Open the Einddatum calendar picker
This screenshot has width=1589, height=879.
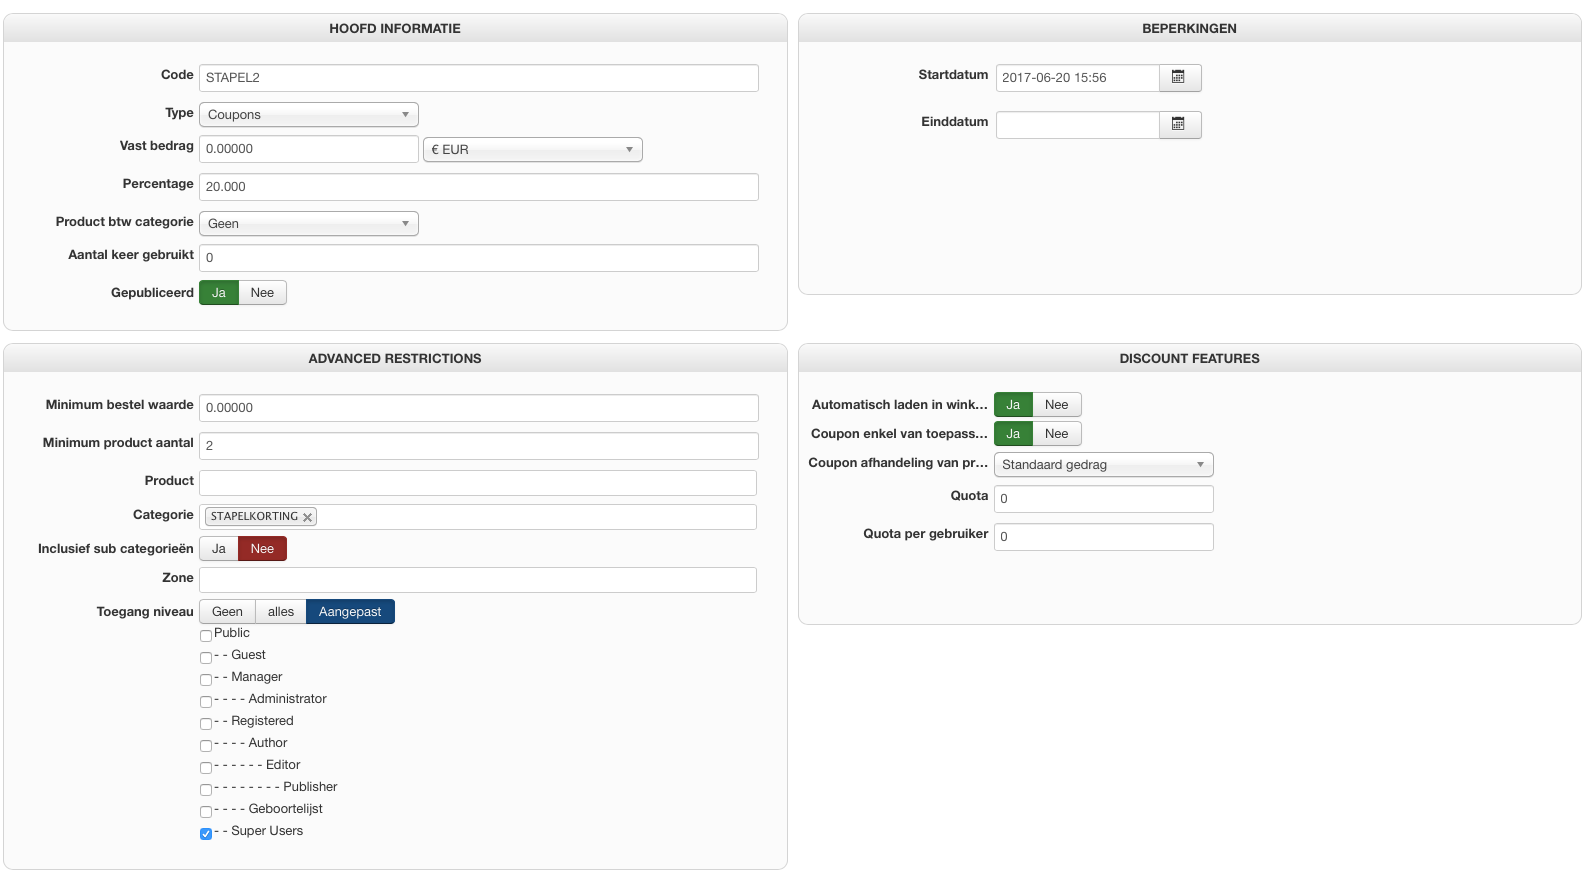pyautogui.click(x=1179, y=125)
